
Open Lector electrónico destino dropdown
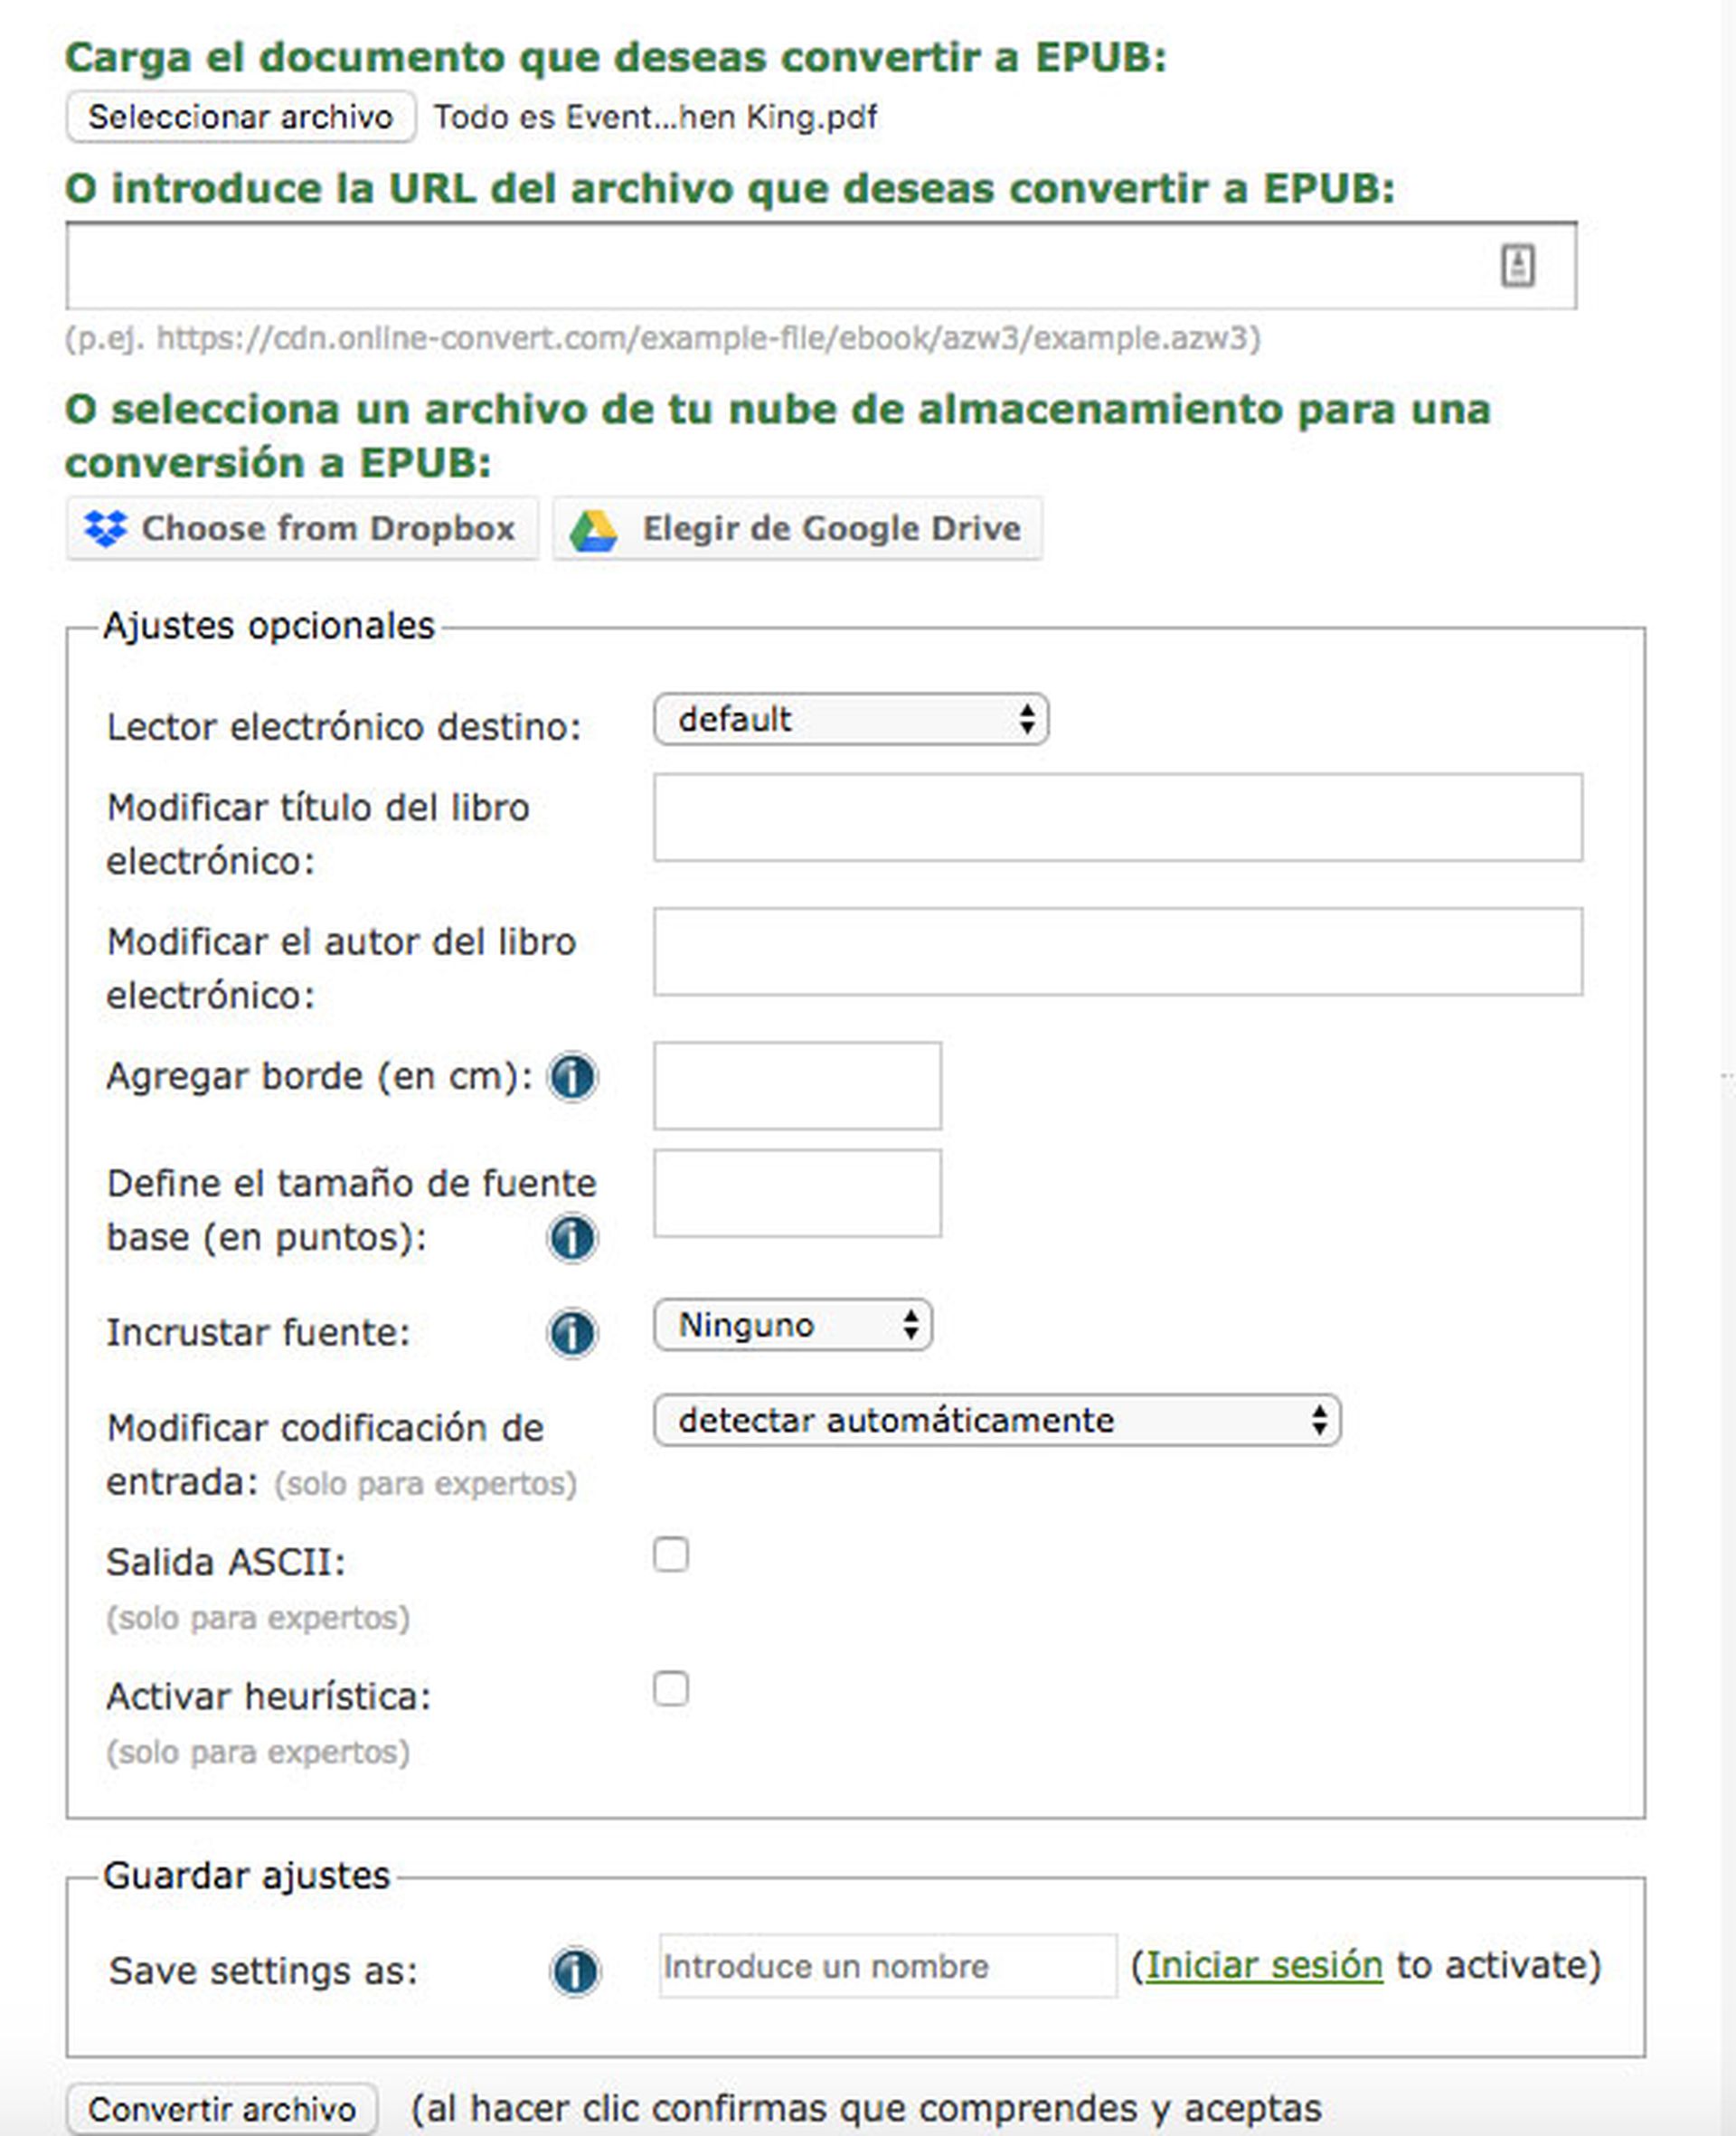[850, 719]
